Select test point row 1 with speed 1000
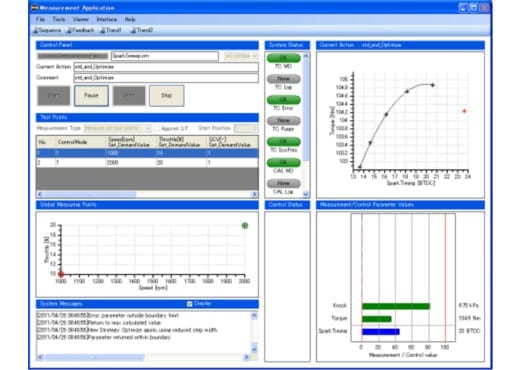This screenshot has width=520, height=370. (x=147, y=153)
